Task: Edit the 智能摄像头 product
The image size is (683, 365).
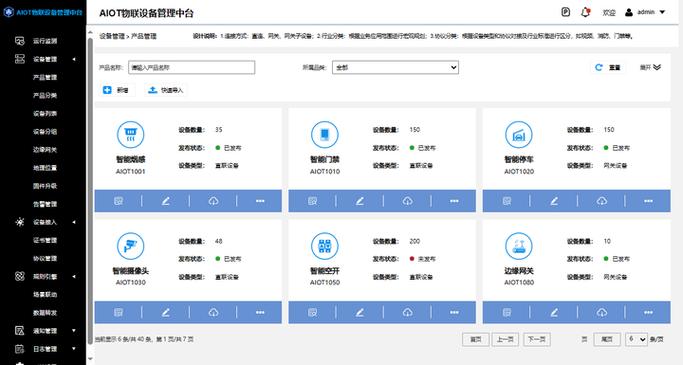Action: [166, 312]
